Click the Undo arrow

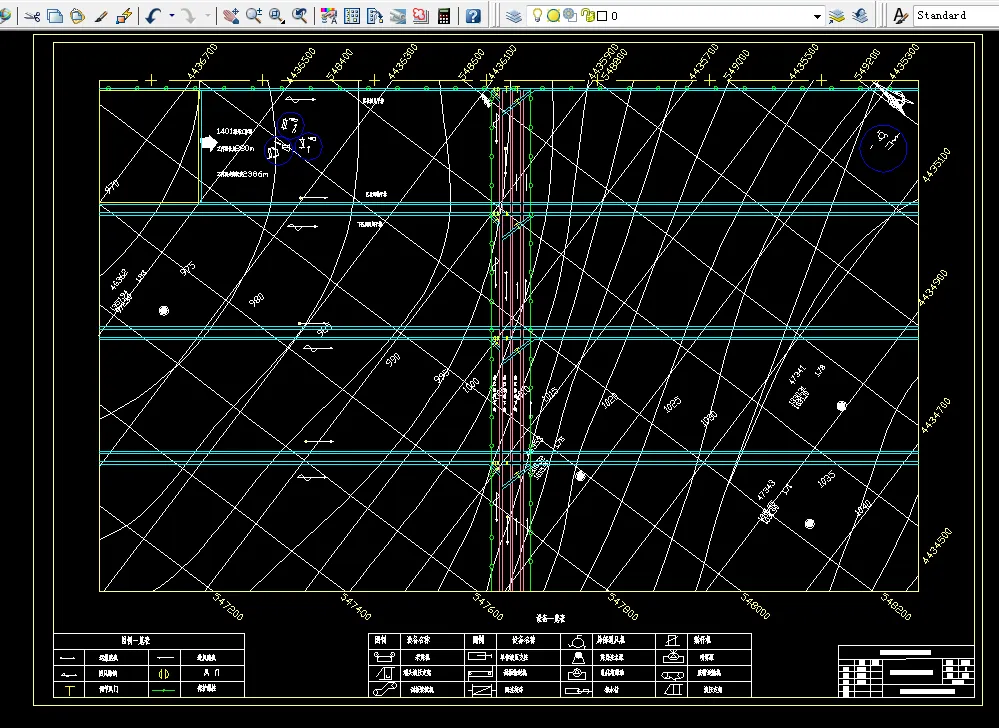point(154,16)
